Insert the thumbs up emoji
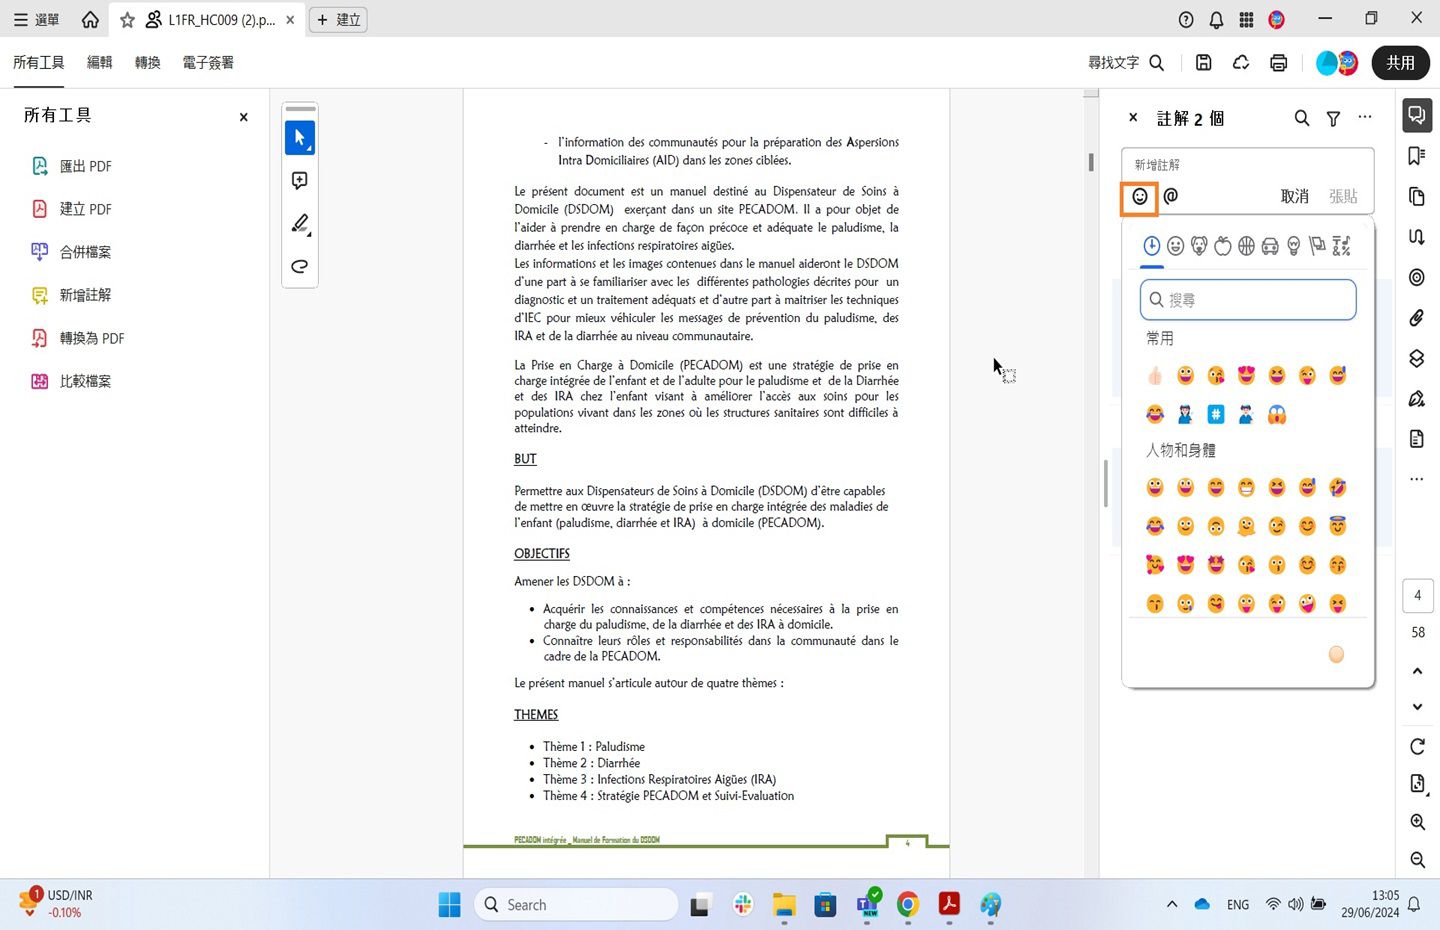Viewport: 1440px width, 930px height. click(1155, 376)
